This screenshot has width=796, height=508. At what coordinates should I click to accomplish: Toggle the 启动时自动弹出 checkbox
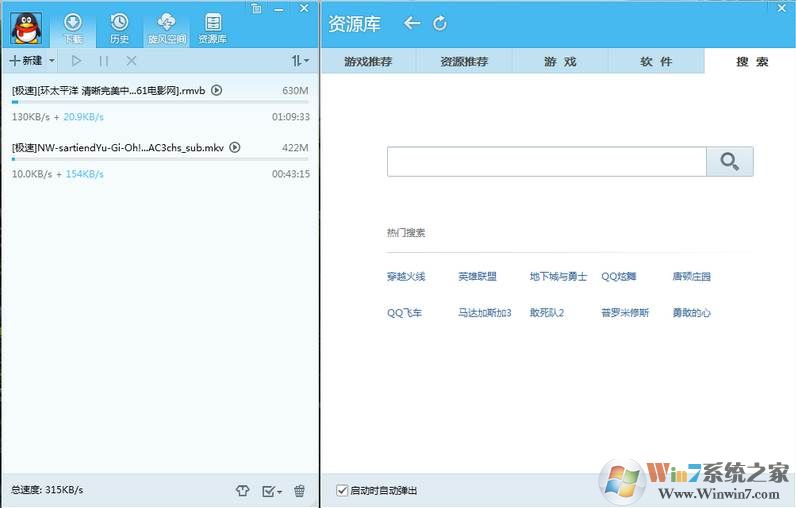[x=343, y=490]
